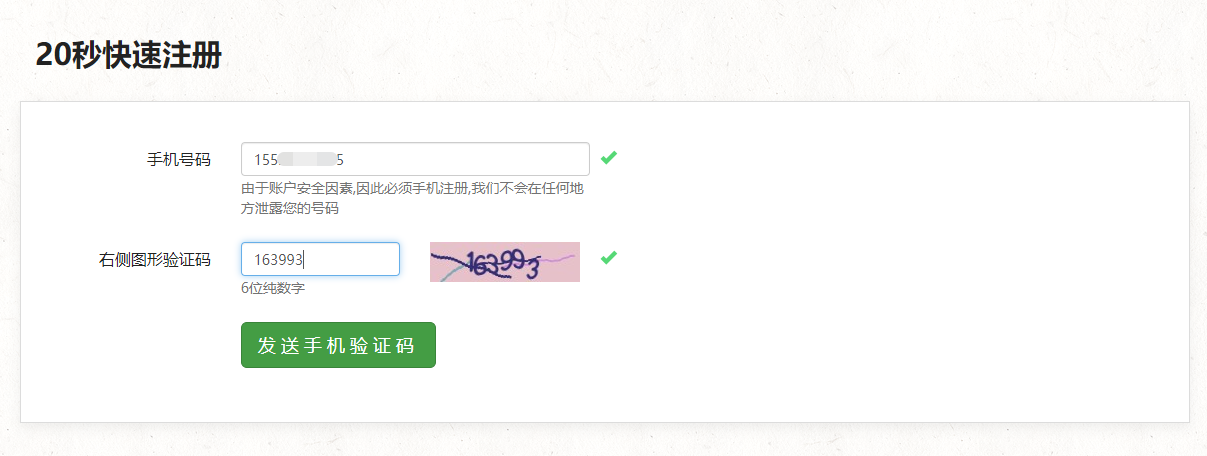Refresh the 163993 captcha image
The height and width of the screenshot is (456, 1207).
click(x=505, y=262)
